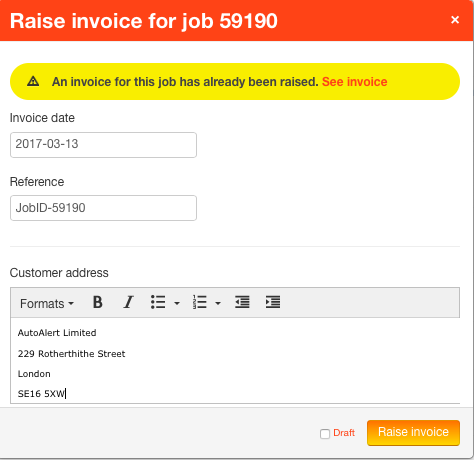Click the Raise invoice button
Image resolution: width=474 pixels, height=460 pixels.
click(x=413, y=432)
